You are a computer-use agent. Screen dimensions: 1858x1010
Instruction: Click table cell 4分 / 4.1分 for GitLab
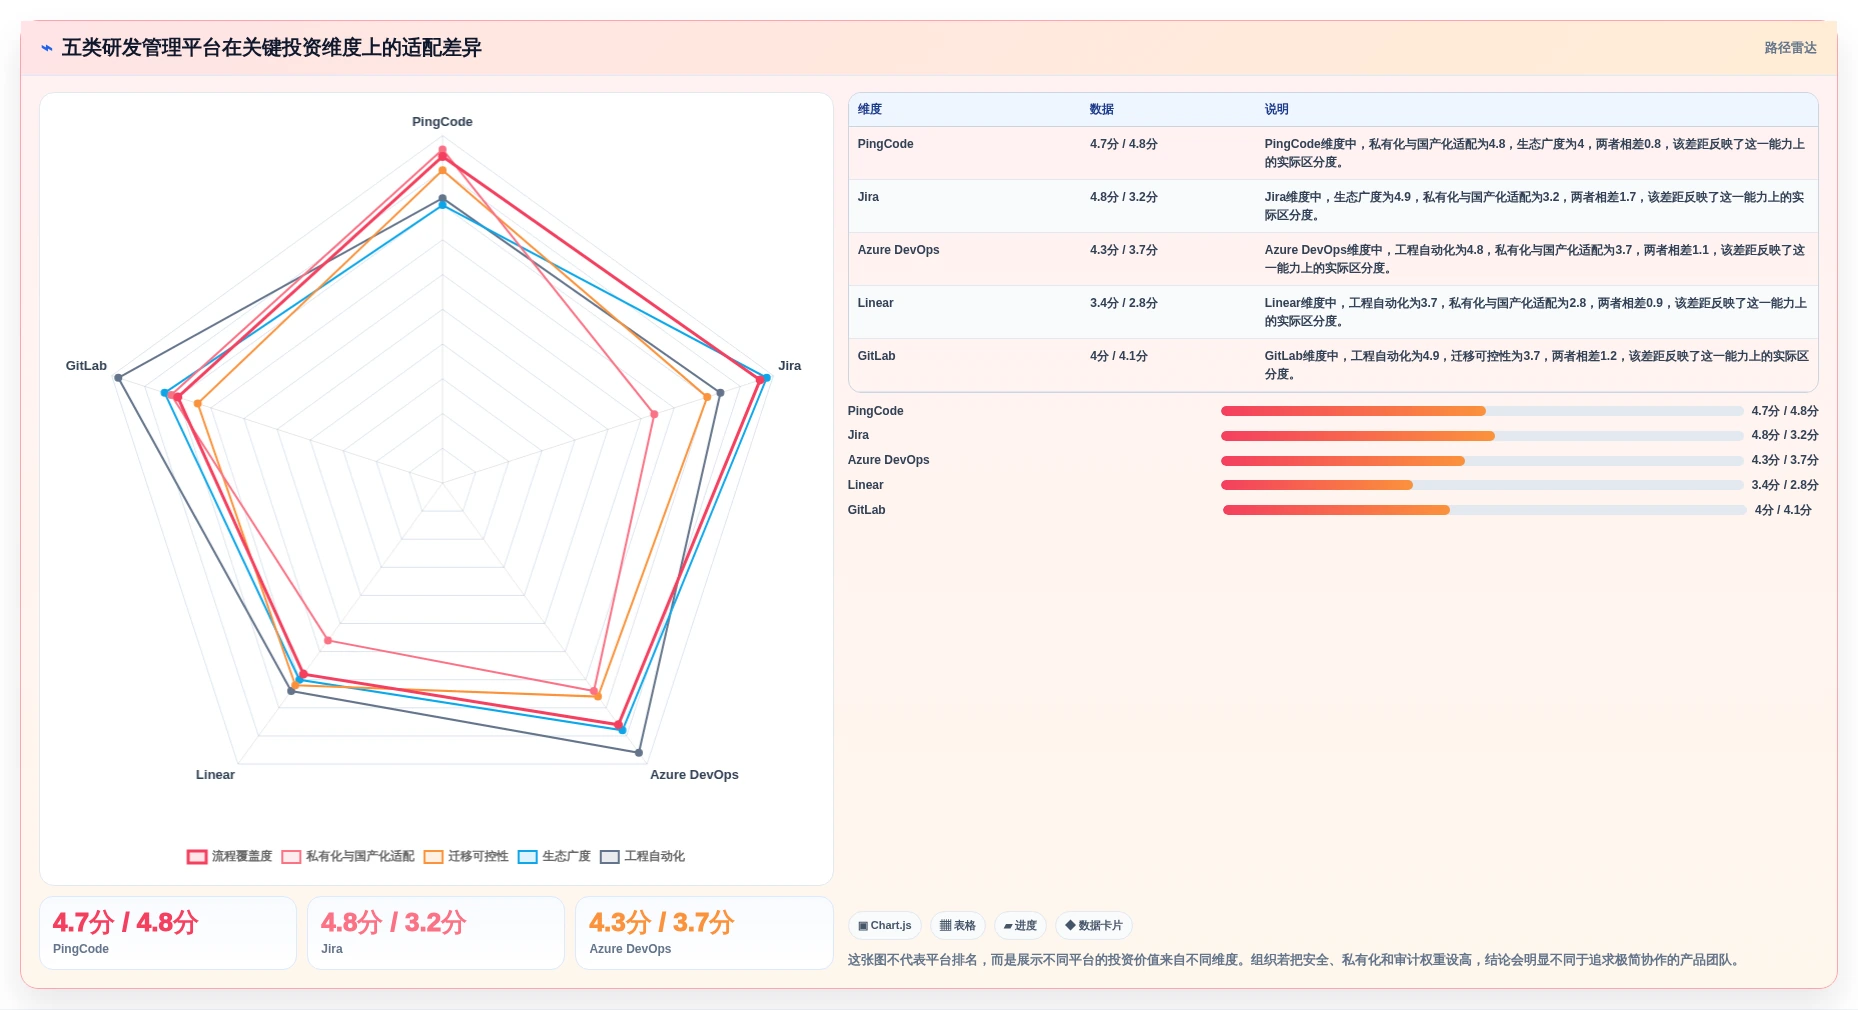(1119, 356)
